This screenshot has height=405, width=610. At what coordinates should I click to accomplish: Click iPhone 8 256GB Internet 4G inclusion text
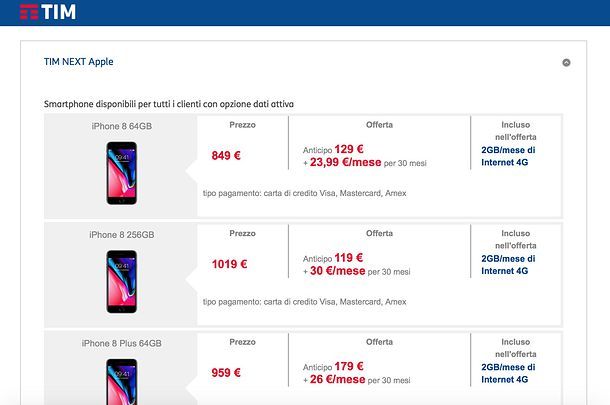(x=515, y=265)
